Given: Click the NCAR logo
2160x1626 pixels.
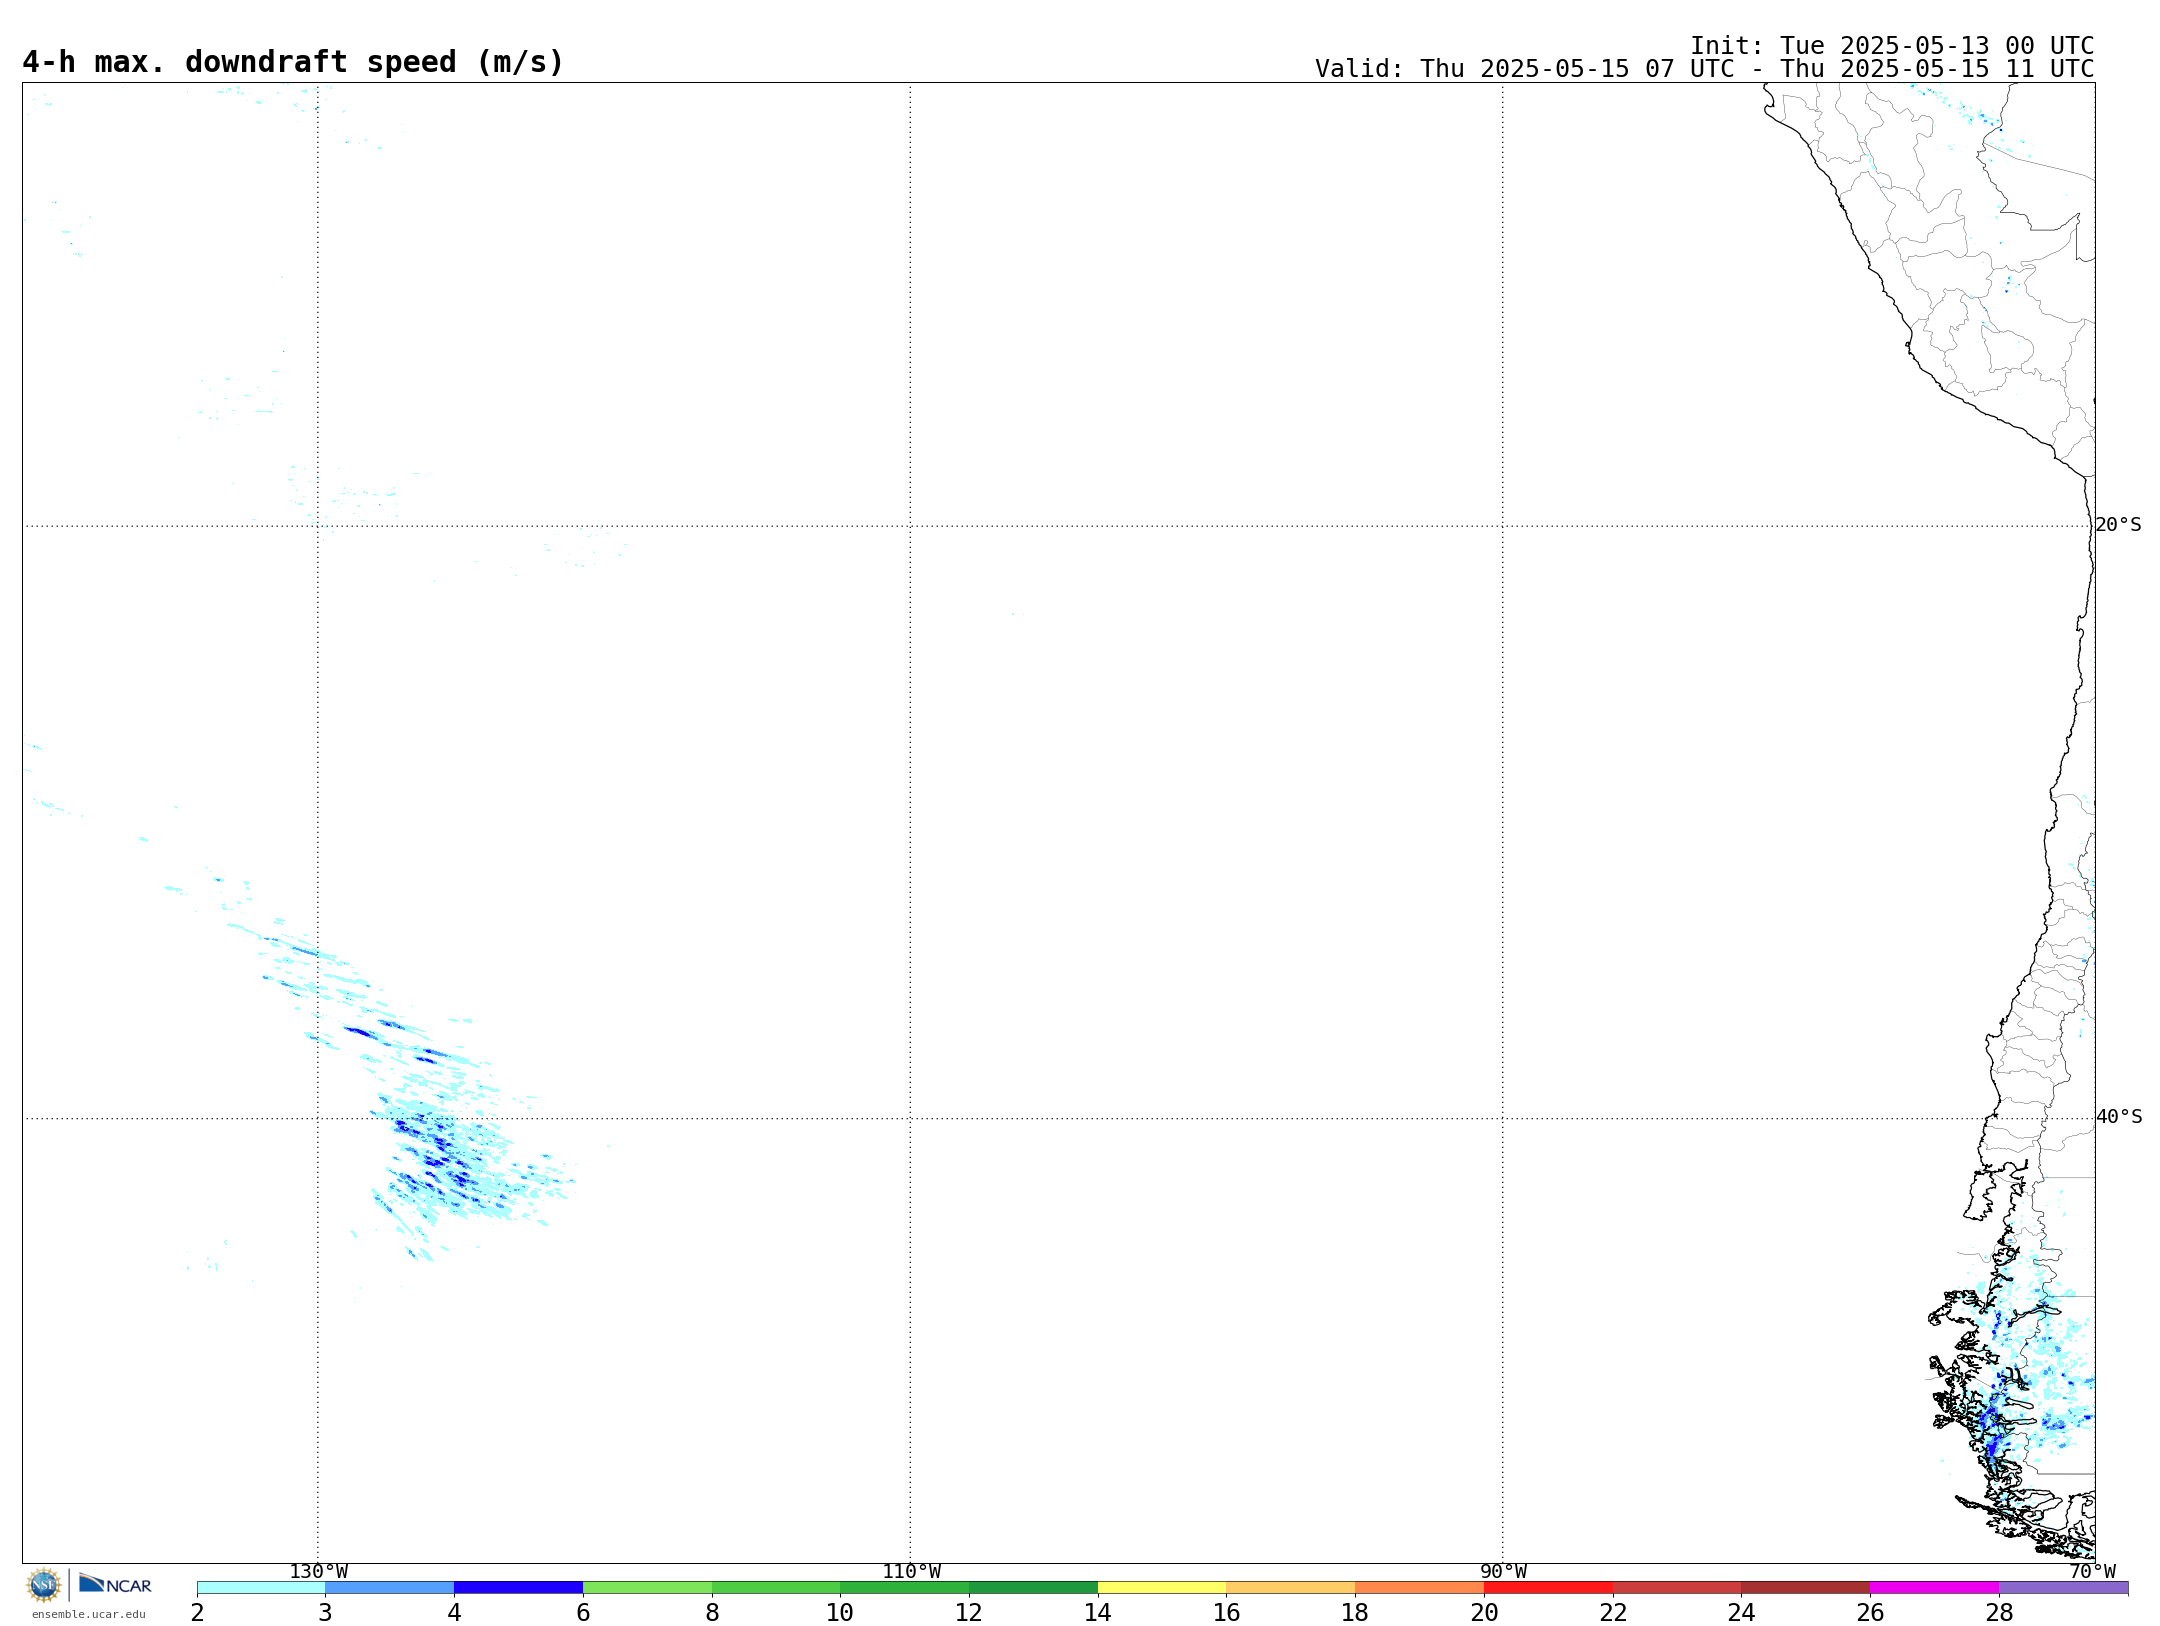Looking at the screenshot, I should pos(115,1584).
